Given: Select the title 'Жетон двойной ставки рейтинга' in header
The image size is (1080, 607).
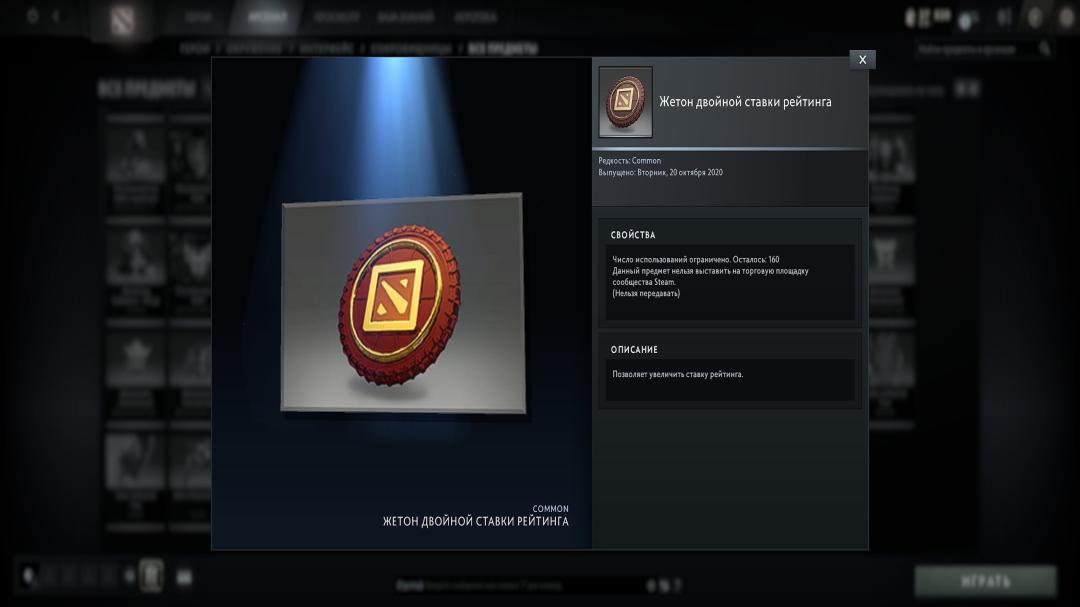Looking at the screenshot, I should 745,102.
